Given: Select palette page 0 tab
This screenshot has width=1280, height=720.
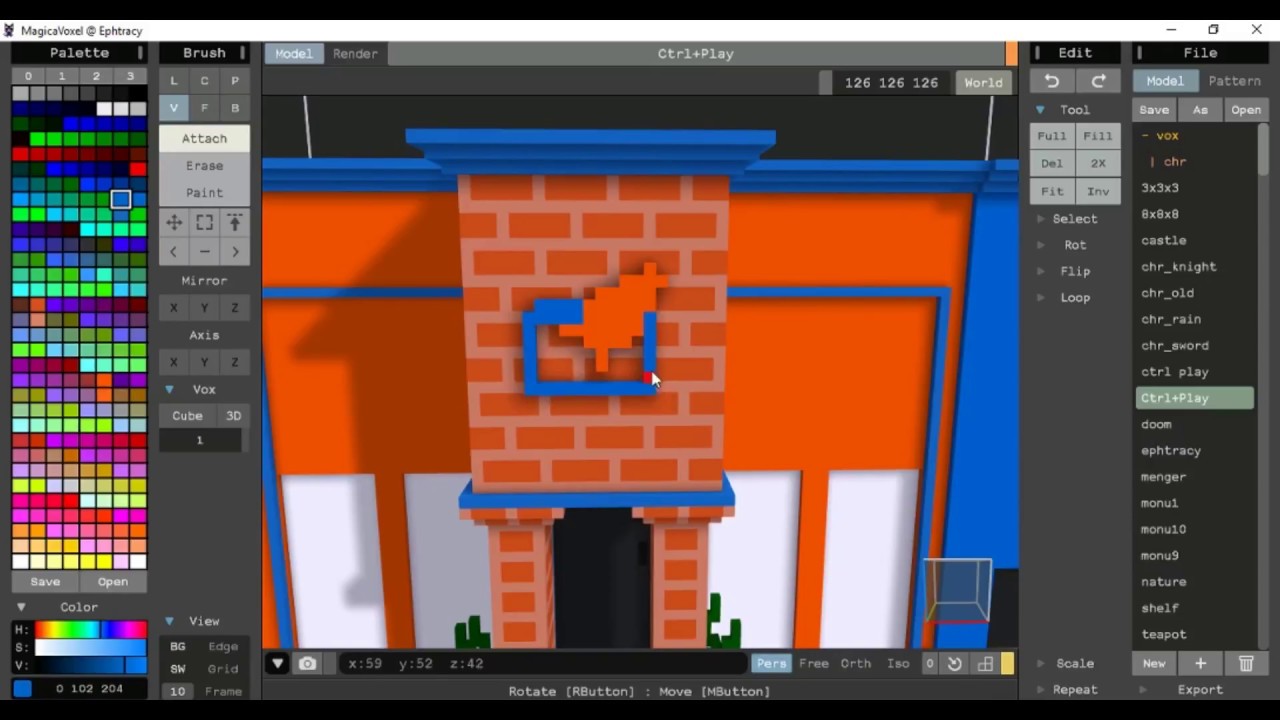Looking at the screenshot, I should click(x=28, y=76).
